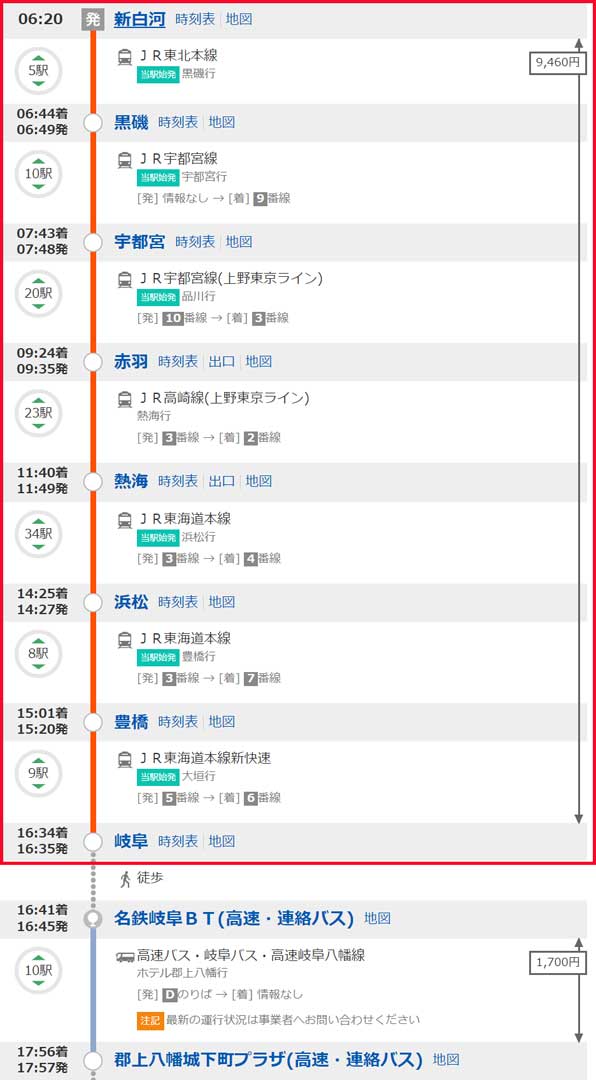Open 地図 link for 名鉄岐阜BT
Image resolution: width=596 pixels, height=1080 pixels.
tap(378, 918)
